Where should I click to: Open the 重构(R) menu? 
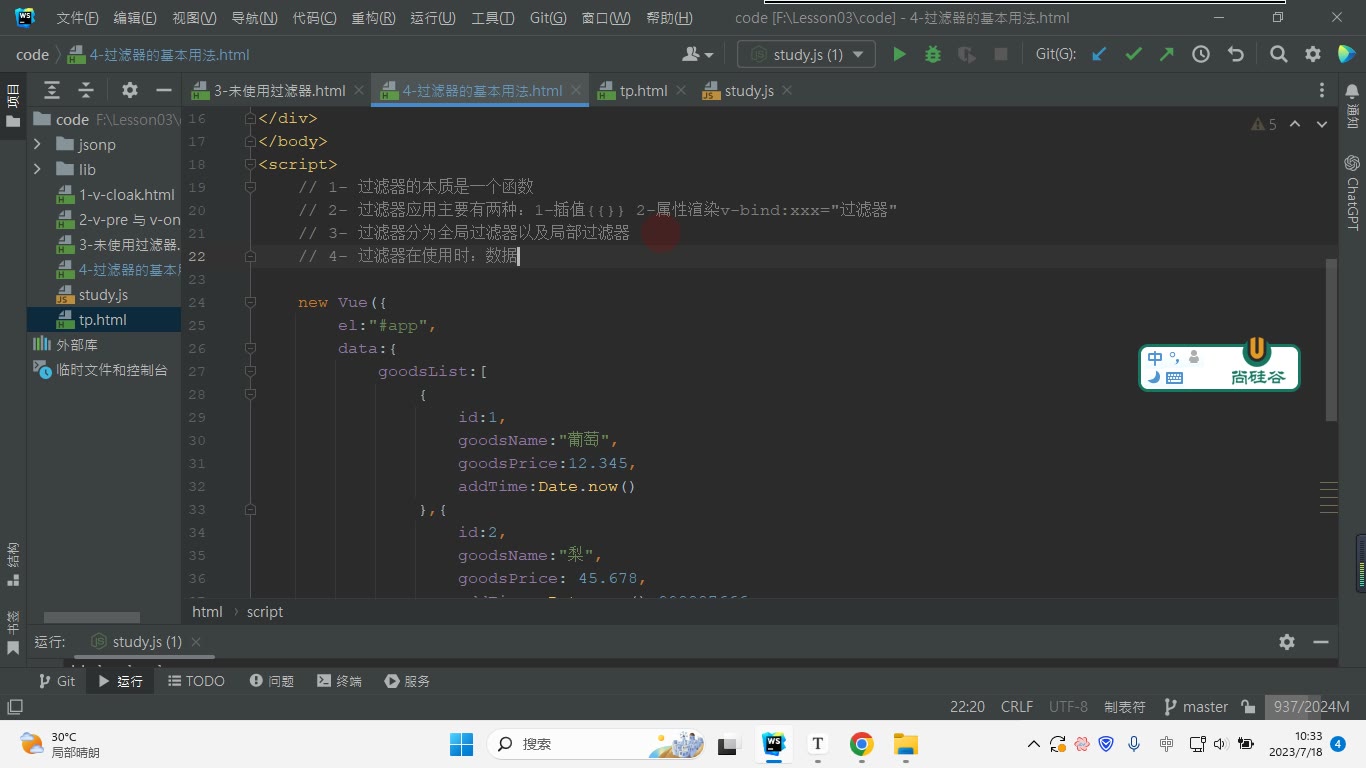coord(373,18)
